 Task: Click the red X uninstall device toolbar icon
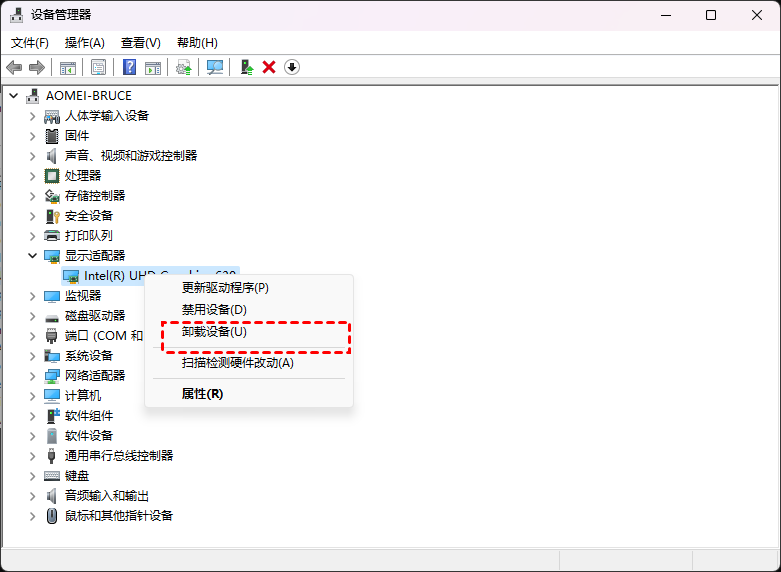[x=269, y=67]
